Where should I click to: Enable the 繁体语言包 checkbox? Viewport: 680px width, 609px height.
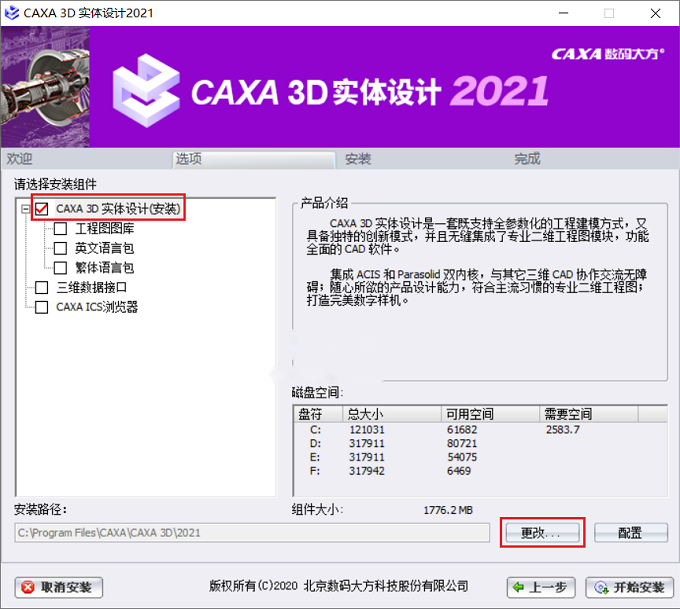pos(60,268)
